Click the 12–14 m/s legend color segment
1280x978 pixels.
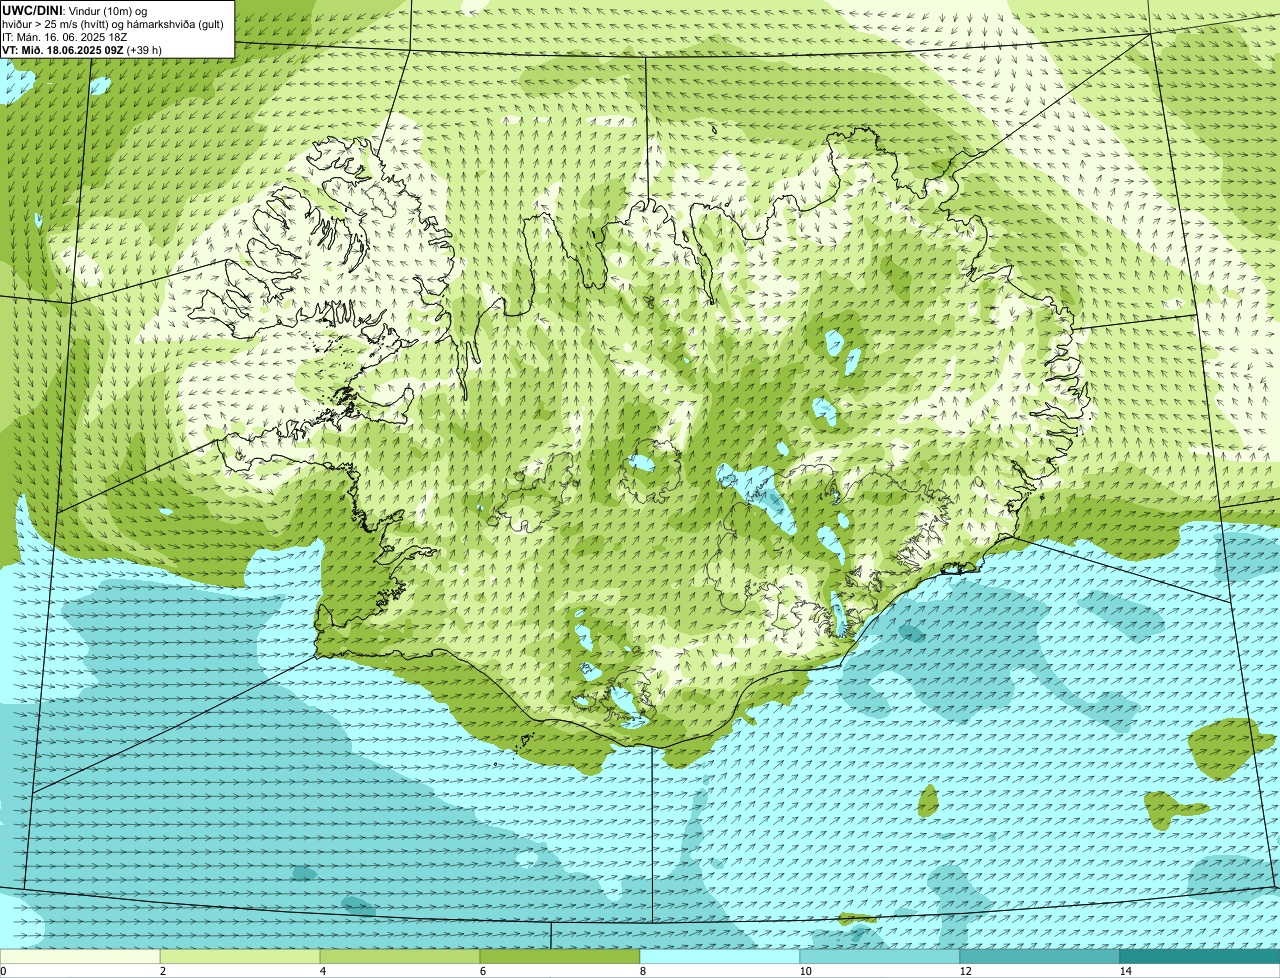[x=1040, y=956]
